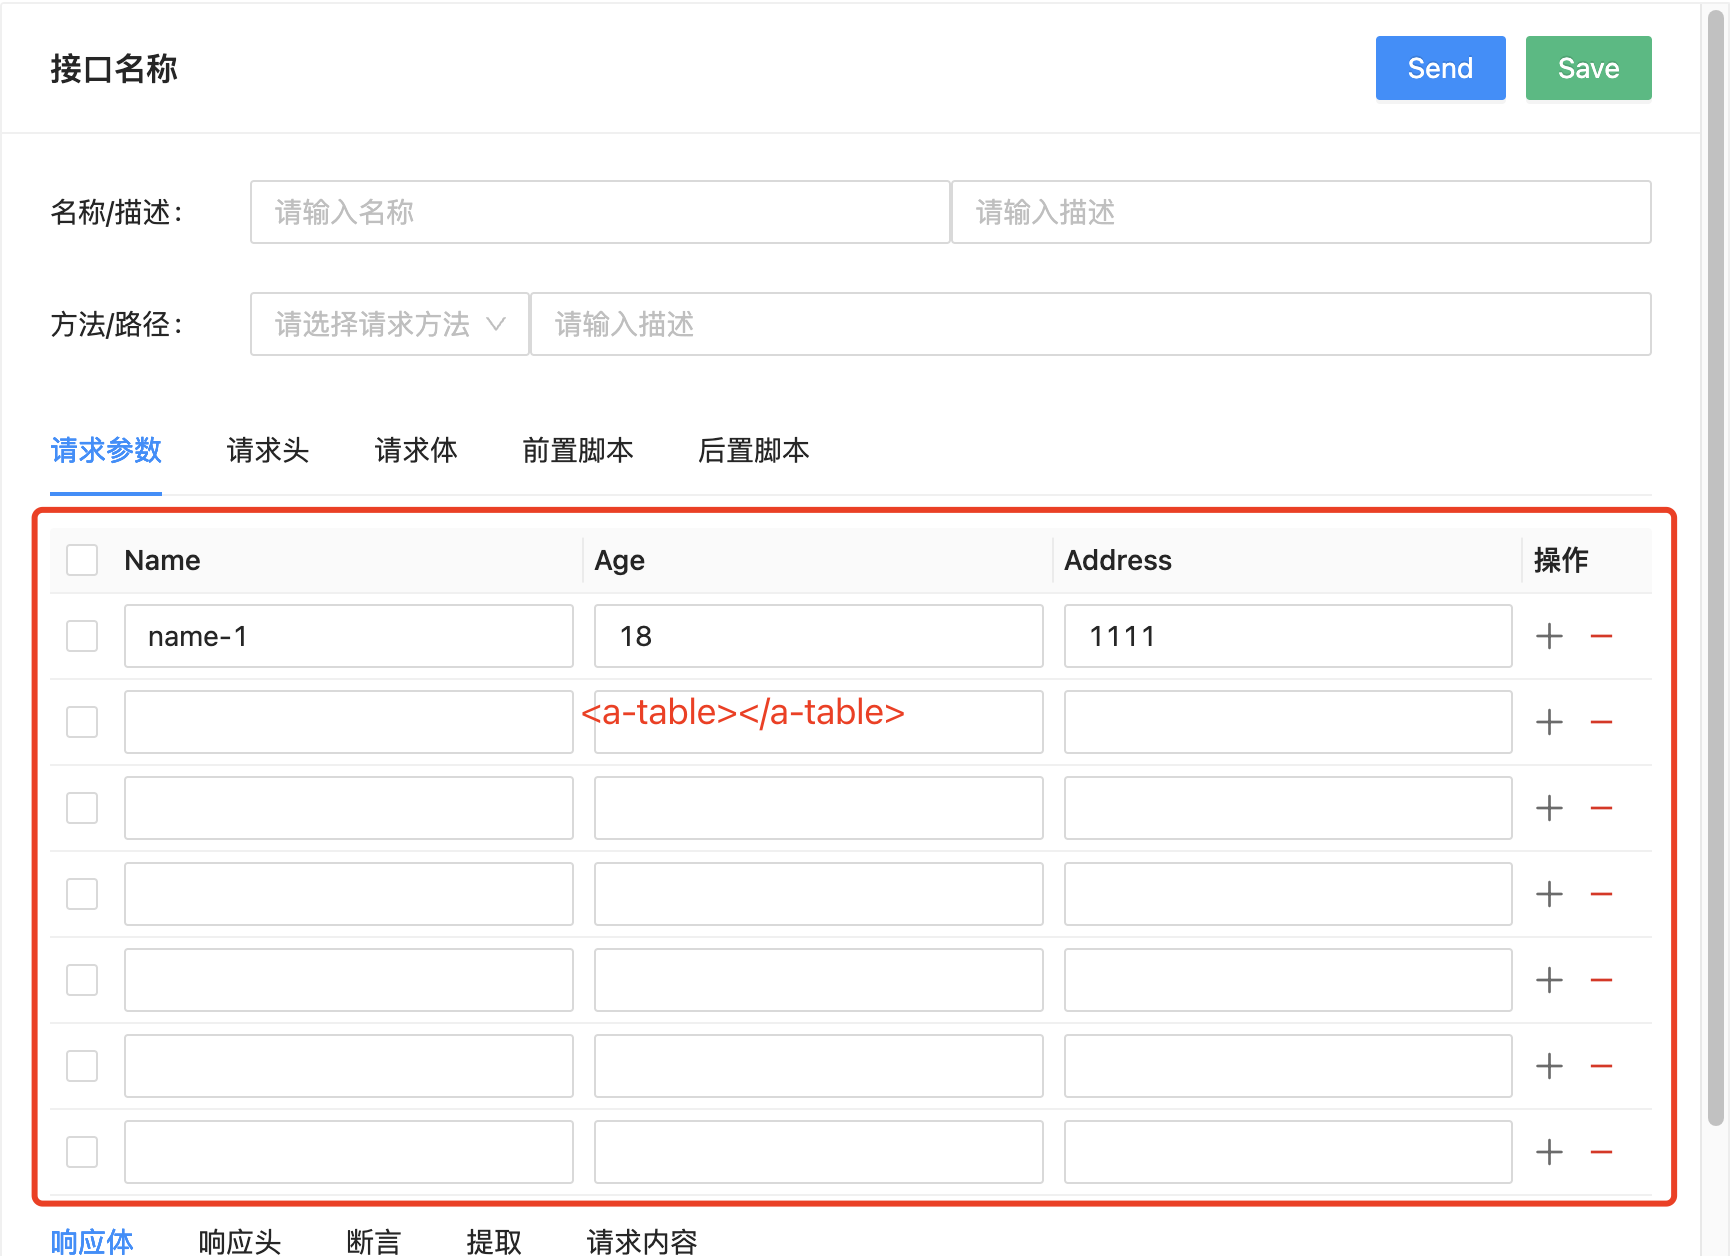Click the Name field containing name-1

pos(349,636)
